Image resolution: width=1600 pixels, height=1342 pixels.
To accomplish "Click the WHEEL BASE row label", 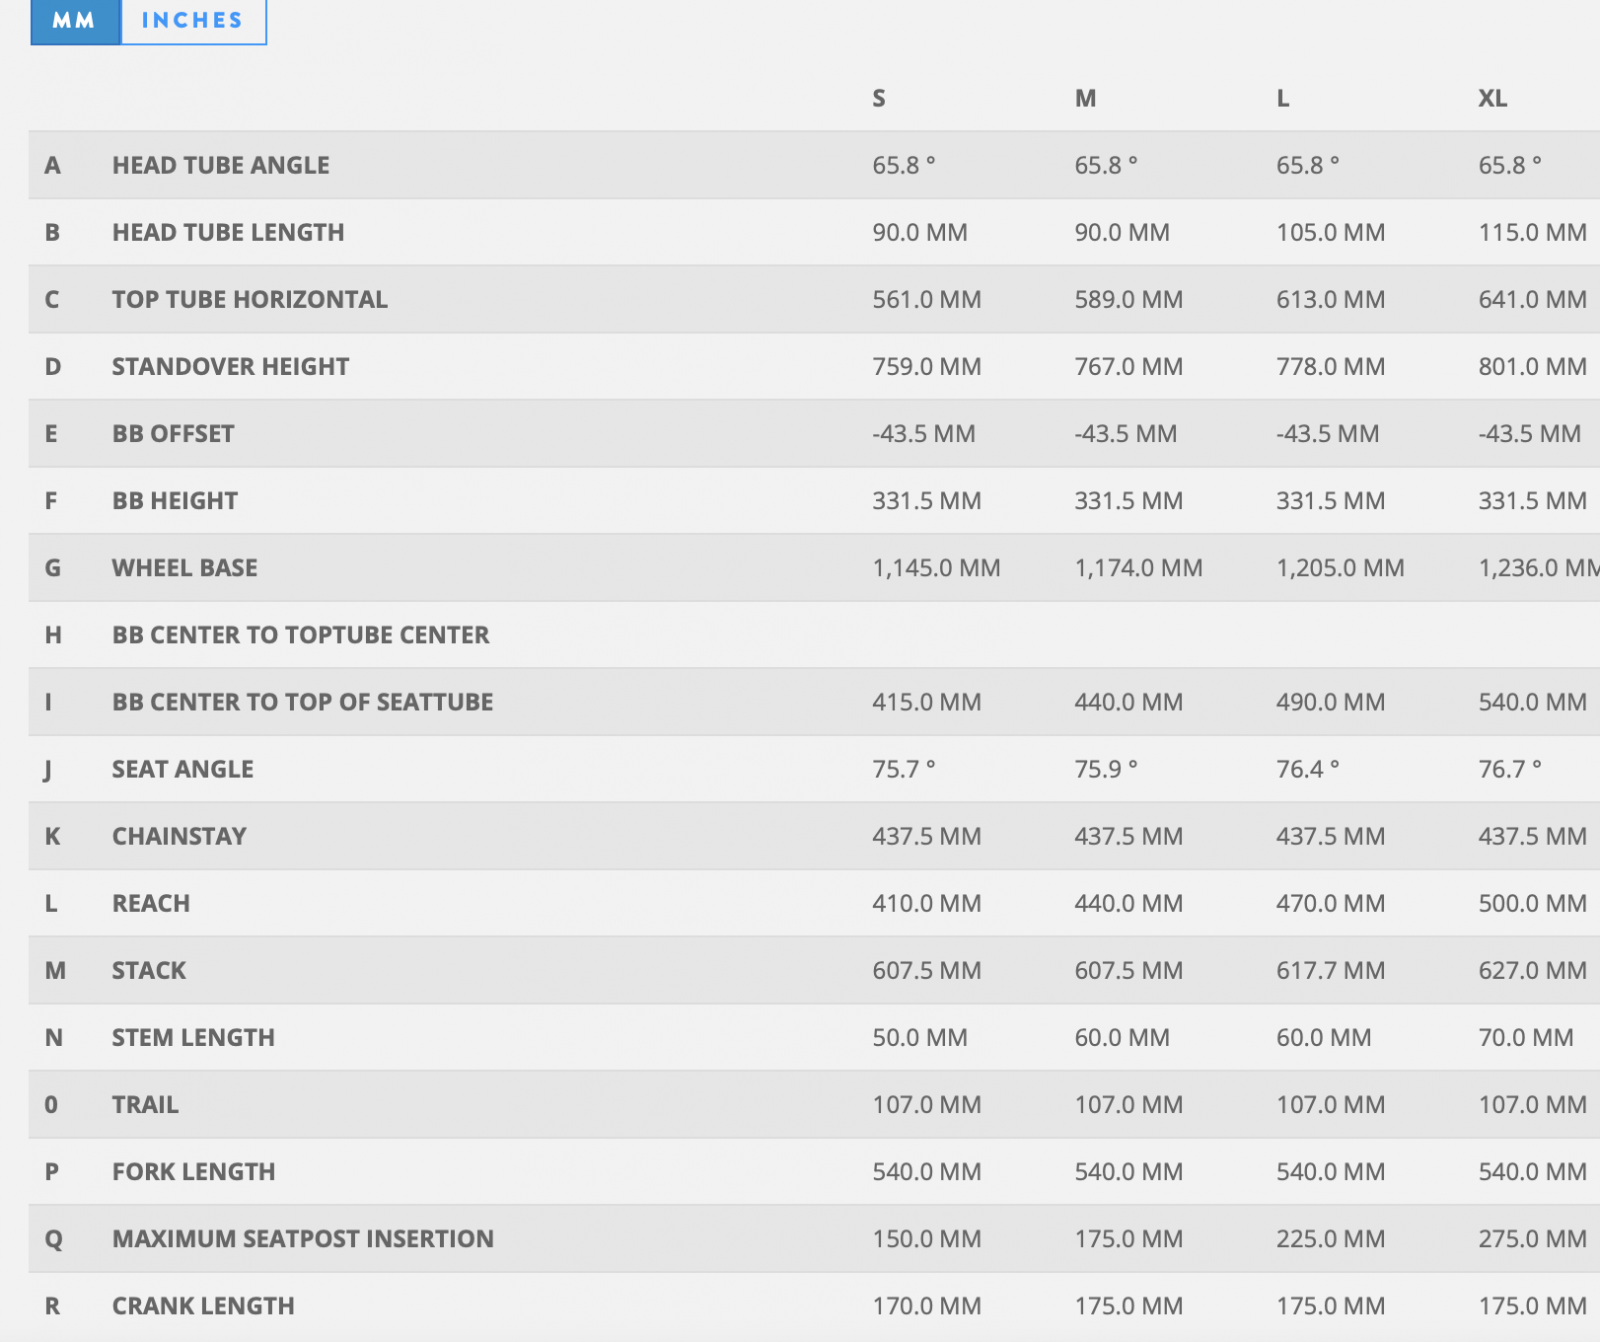I will click(185, 567).
